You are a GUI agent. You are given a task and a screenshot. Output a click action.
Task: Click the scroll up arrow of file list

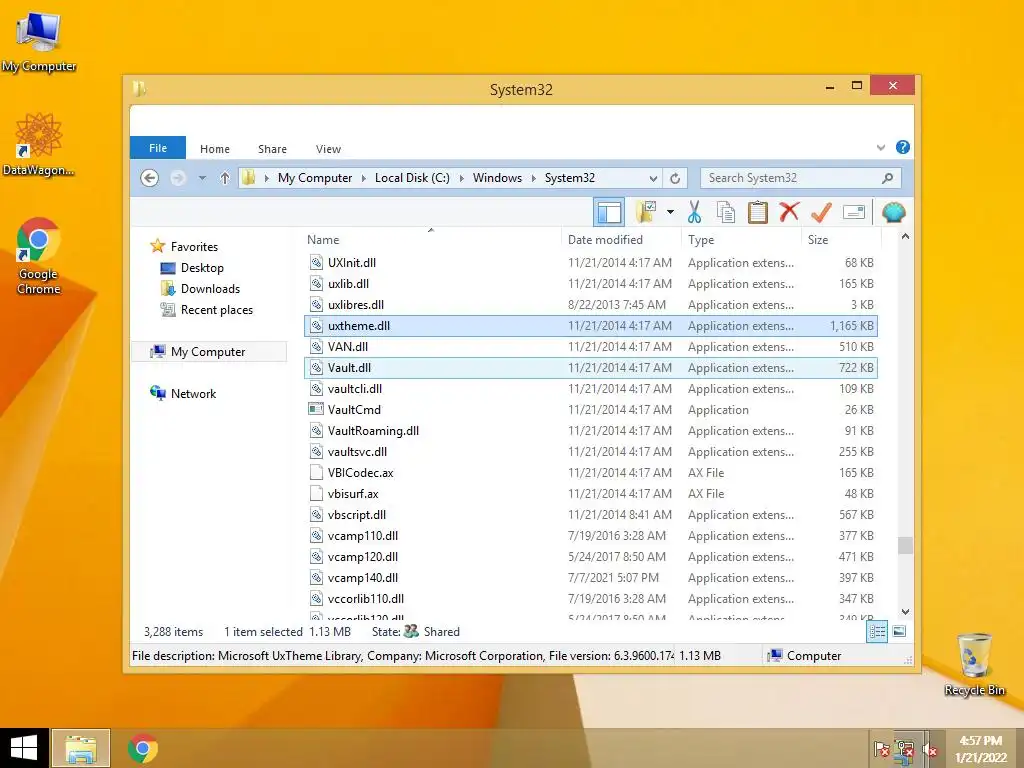coord(905,236)
